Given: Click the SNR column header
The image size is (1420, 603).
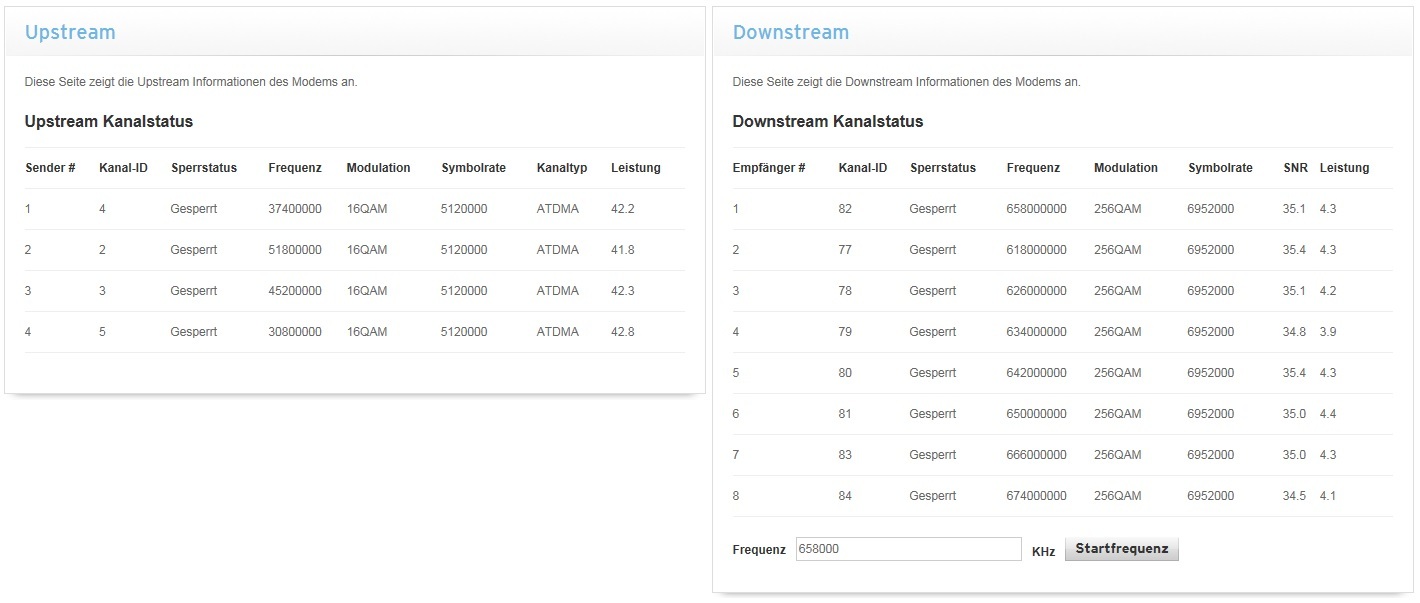Looking at the screenshot, I should pos(1295,168).
